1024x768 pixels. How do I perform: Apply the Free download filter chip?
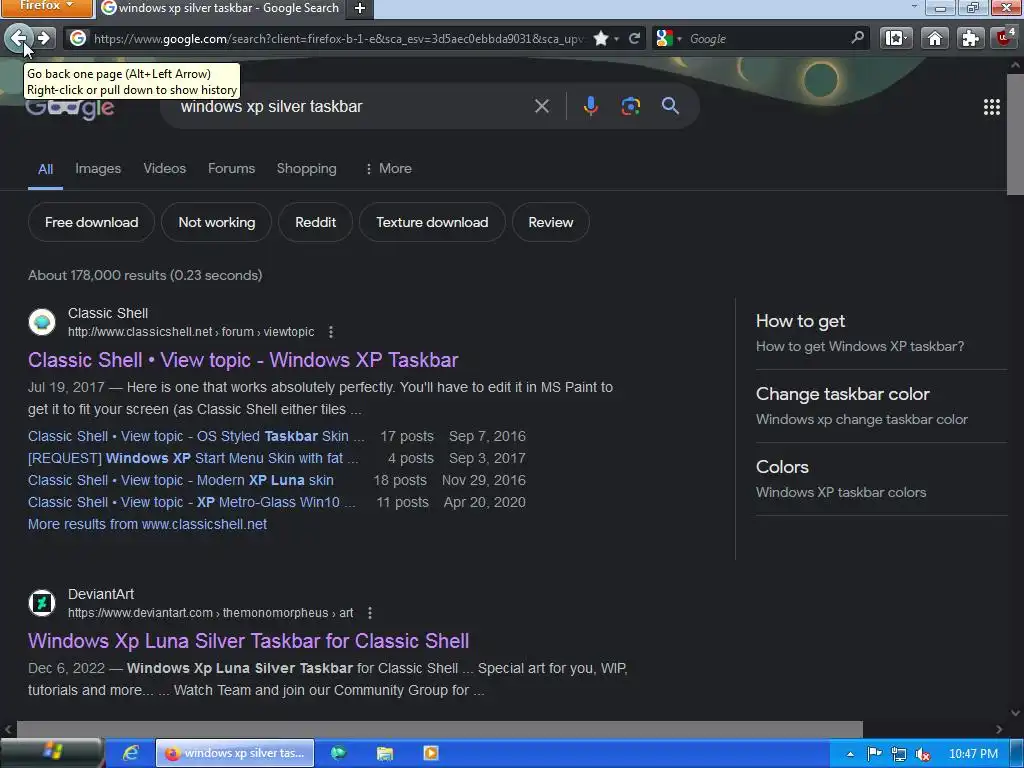point(91,222)
